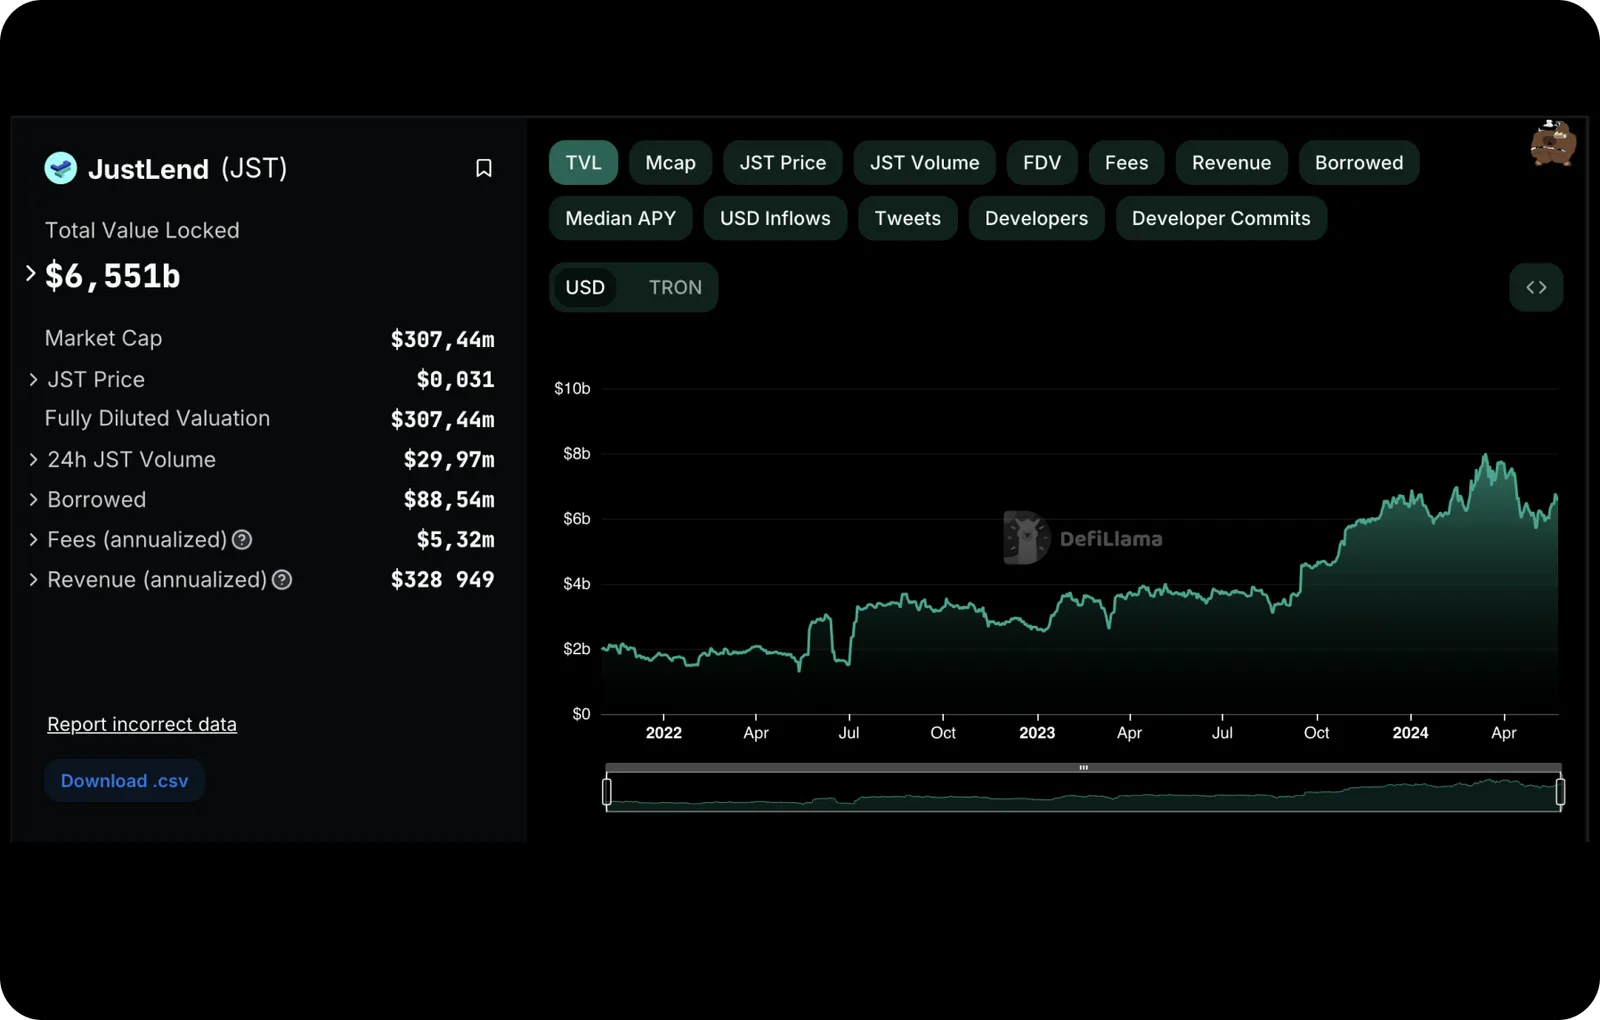Screen dimensions: 1600x1020
Task: Enable the Revenue chart series
Action: coord(1231,163)
